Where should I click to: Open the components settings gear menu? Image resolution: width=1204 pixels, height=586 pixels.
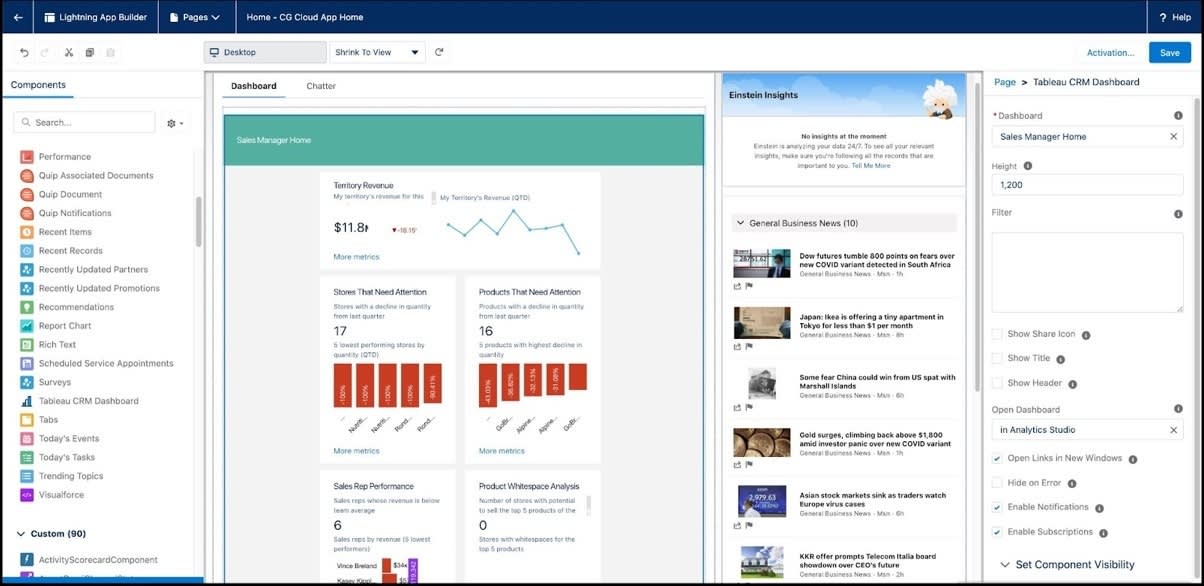pyautogui.click(x=176, y=123)
